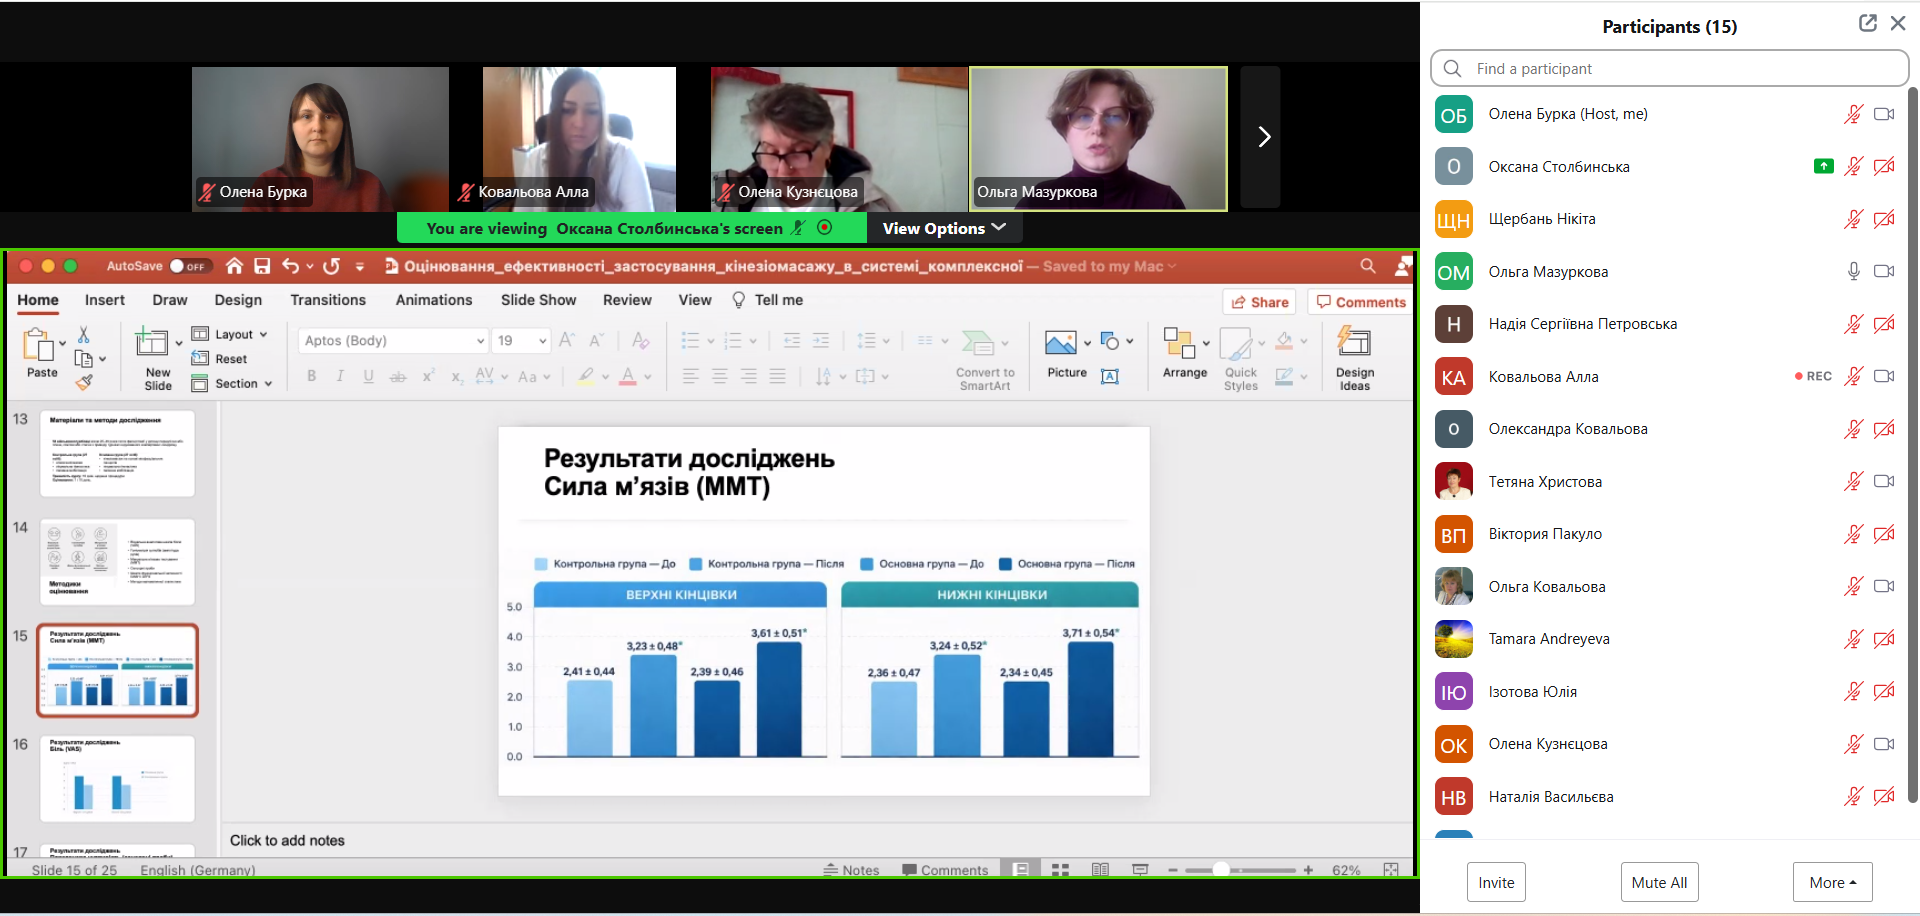Click the Invite button
This screenshot has width=1920, height=916.
coord(1496,882)
